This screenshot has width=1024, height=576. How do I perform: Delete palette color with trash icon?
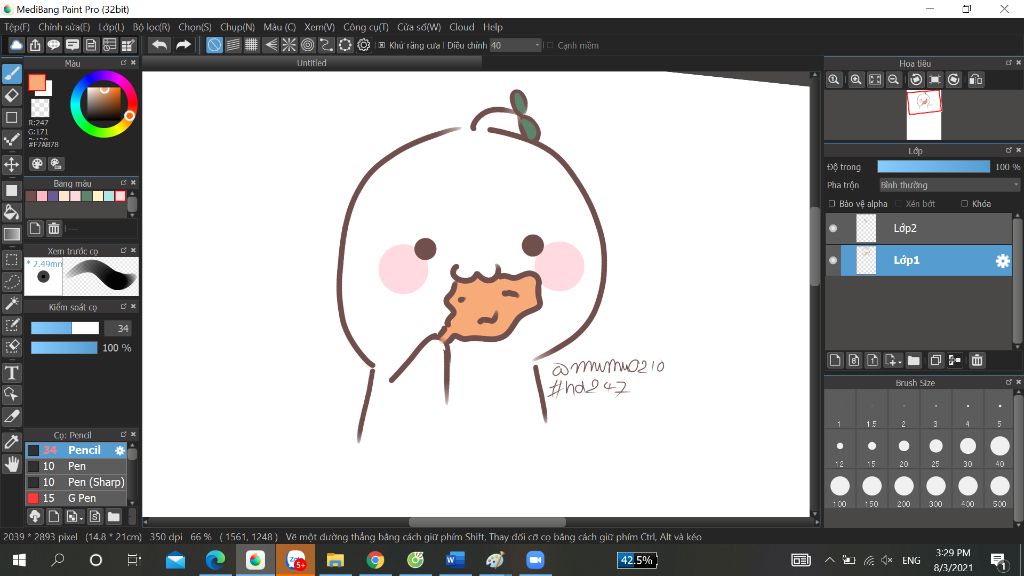[x=54, y=228]
